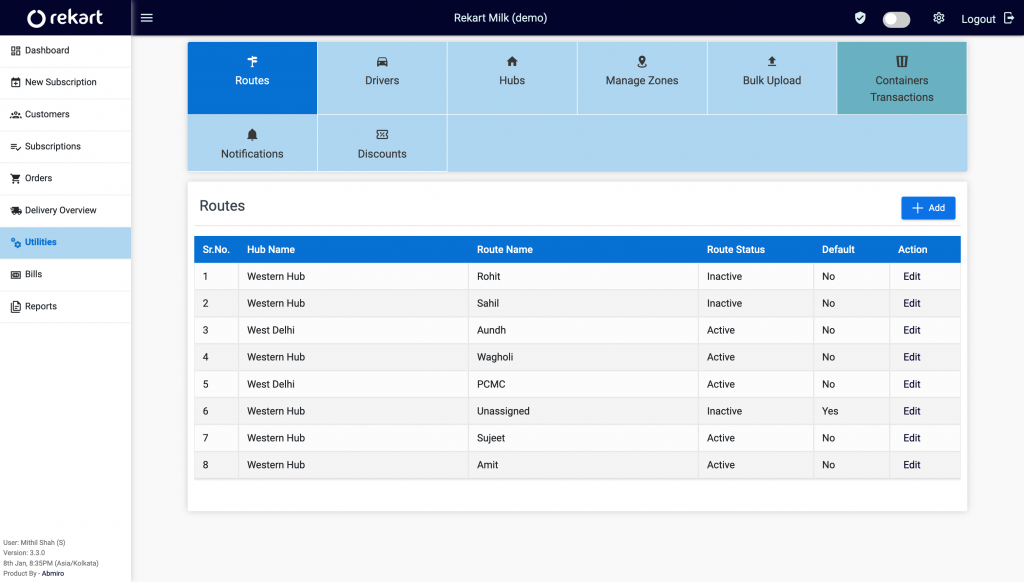Click the shield verification icon
The height and width of the screenshot is (582, 1024).
pyautogui.click(x=860, y=18)
